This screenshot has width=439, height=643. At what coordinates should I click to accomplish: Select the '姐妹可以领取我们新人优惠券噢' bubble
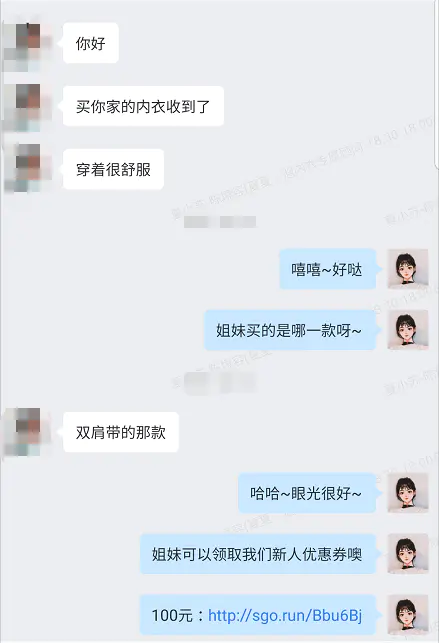pos(258,554)
